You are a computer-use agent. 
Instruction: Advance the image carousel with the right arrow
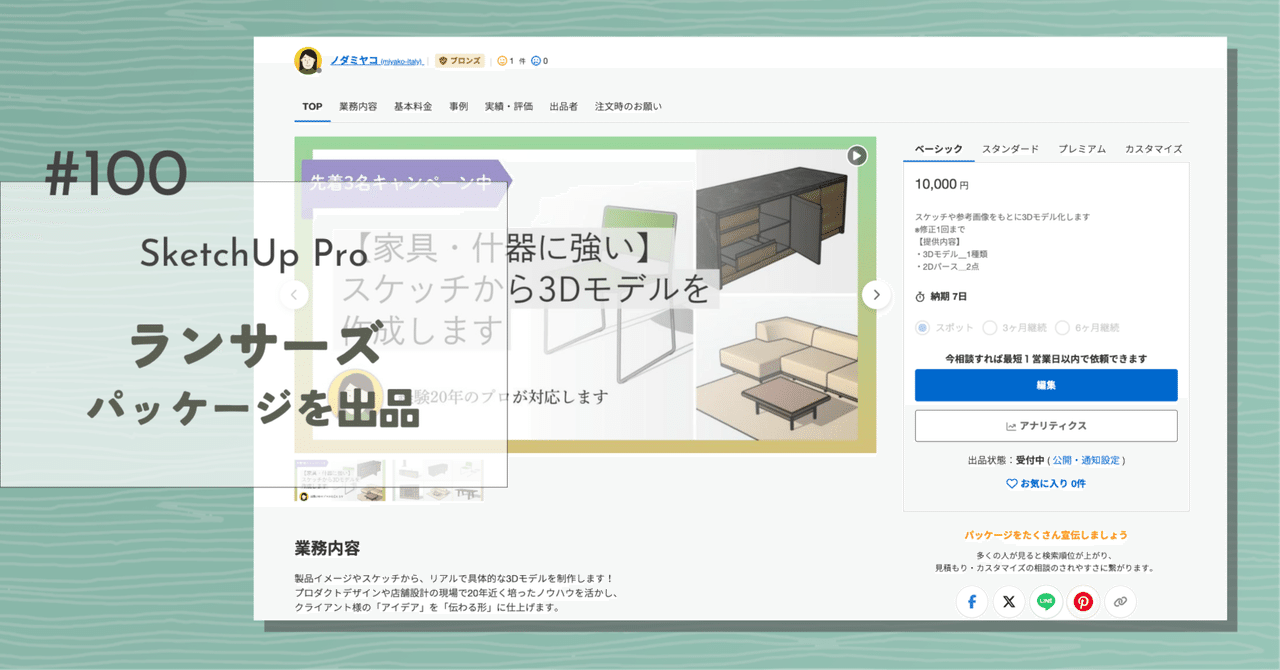[x=876, y=295]
